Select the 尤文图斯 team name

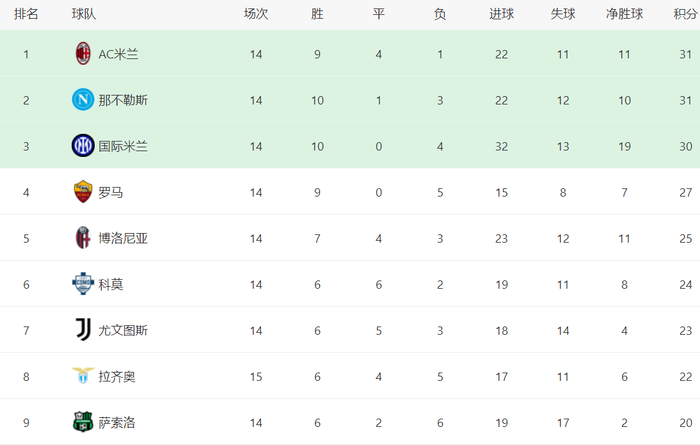coord(123,330)
